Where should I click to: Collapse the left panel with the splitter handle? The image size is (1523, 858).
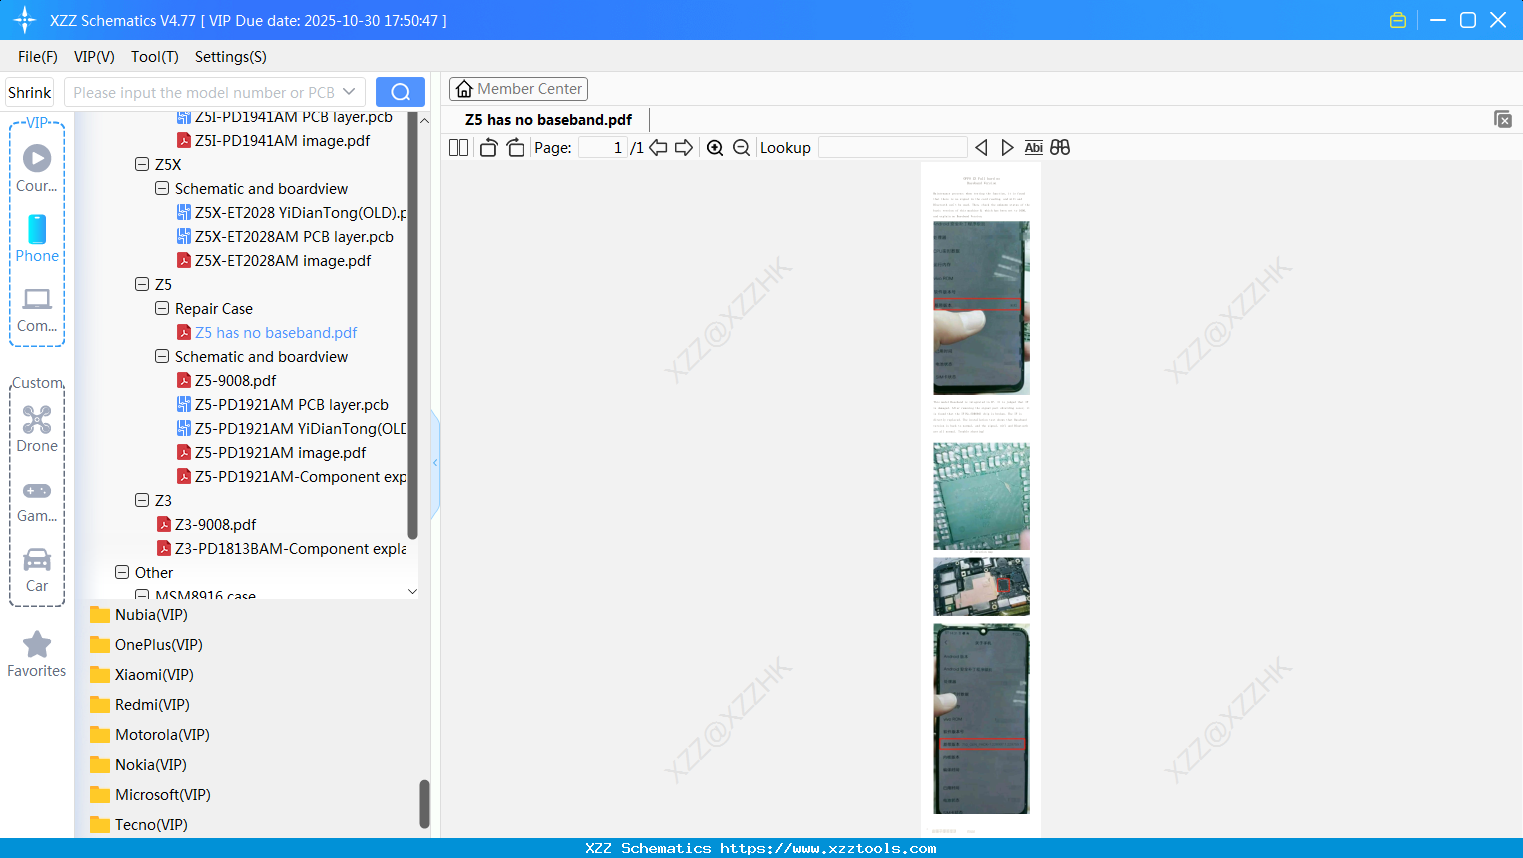click(435, 463)
